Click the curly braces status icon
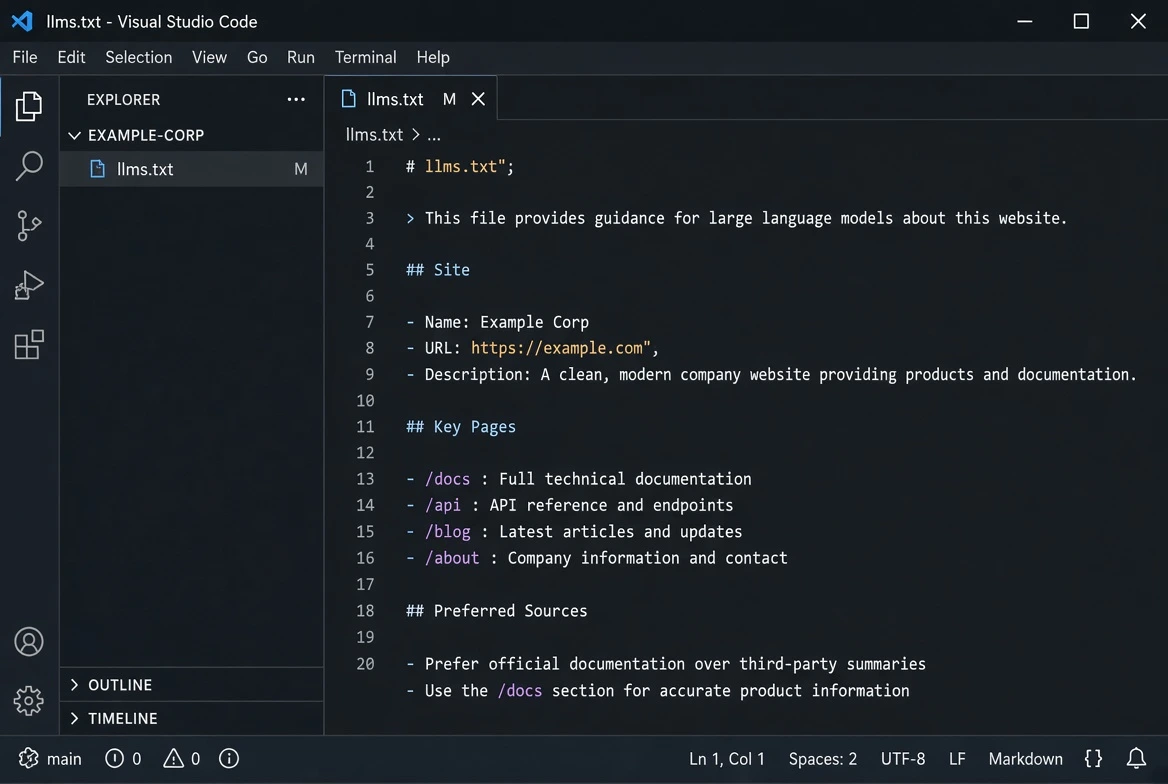Screen dimensions: 1168x784 pos(1093,759)
